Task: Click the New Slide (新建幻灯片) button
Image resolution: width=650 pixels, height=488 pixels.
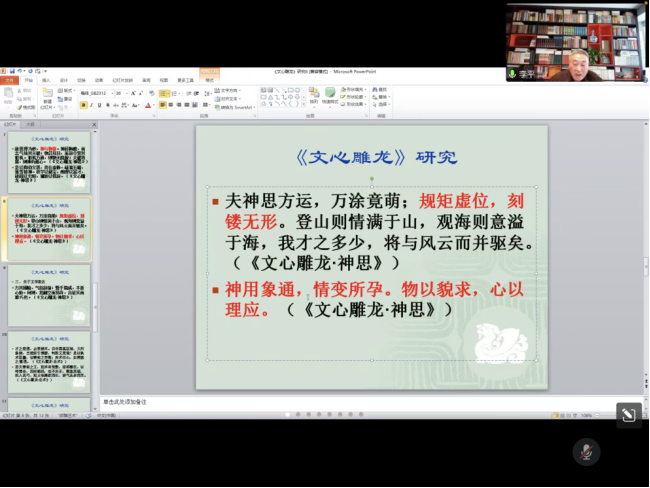Action: coord(47,98)
